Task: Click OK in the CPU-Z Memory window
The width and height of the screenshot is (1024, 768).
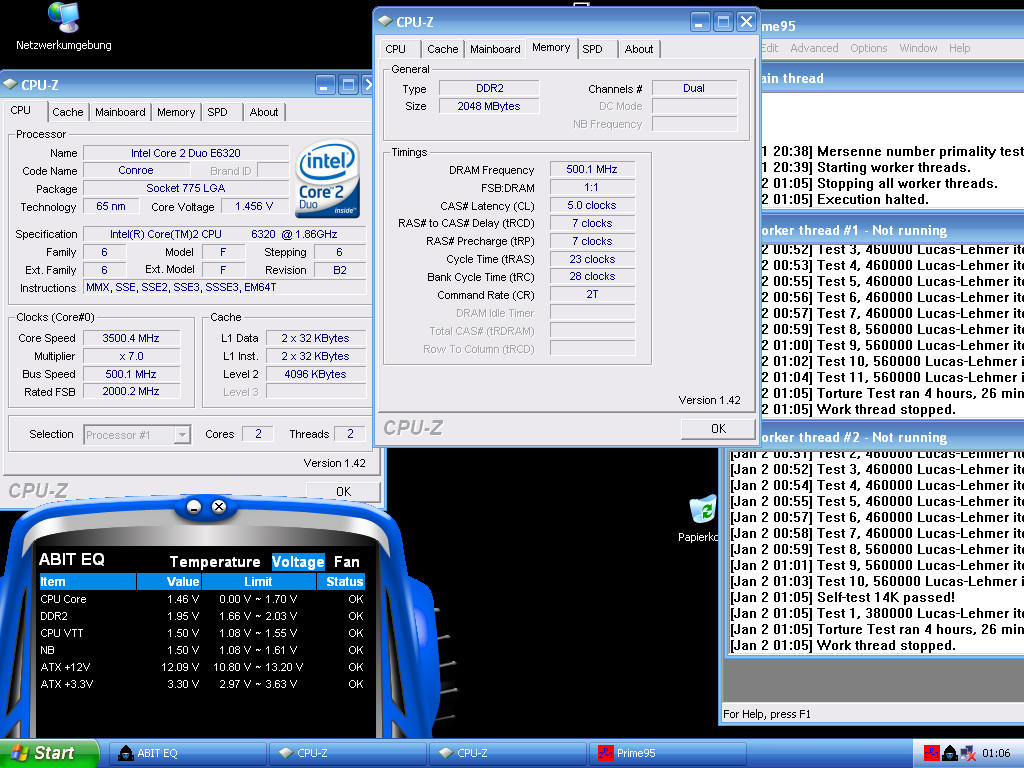Action: click(718, 428)
